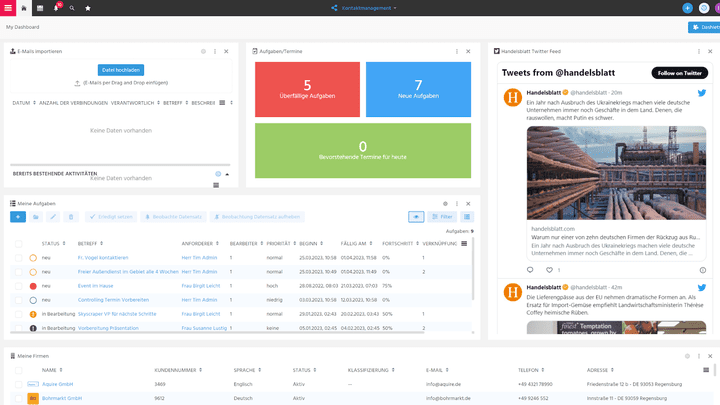This screenshot has height=405, width=720.
Task: Open 'Fr. Vogel kontaktieren' task link
Action: click(x=103, y=257)
